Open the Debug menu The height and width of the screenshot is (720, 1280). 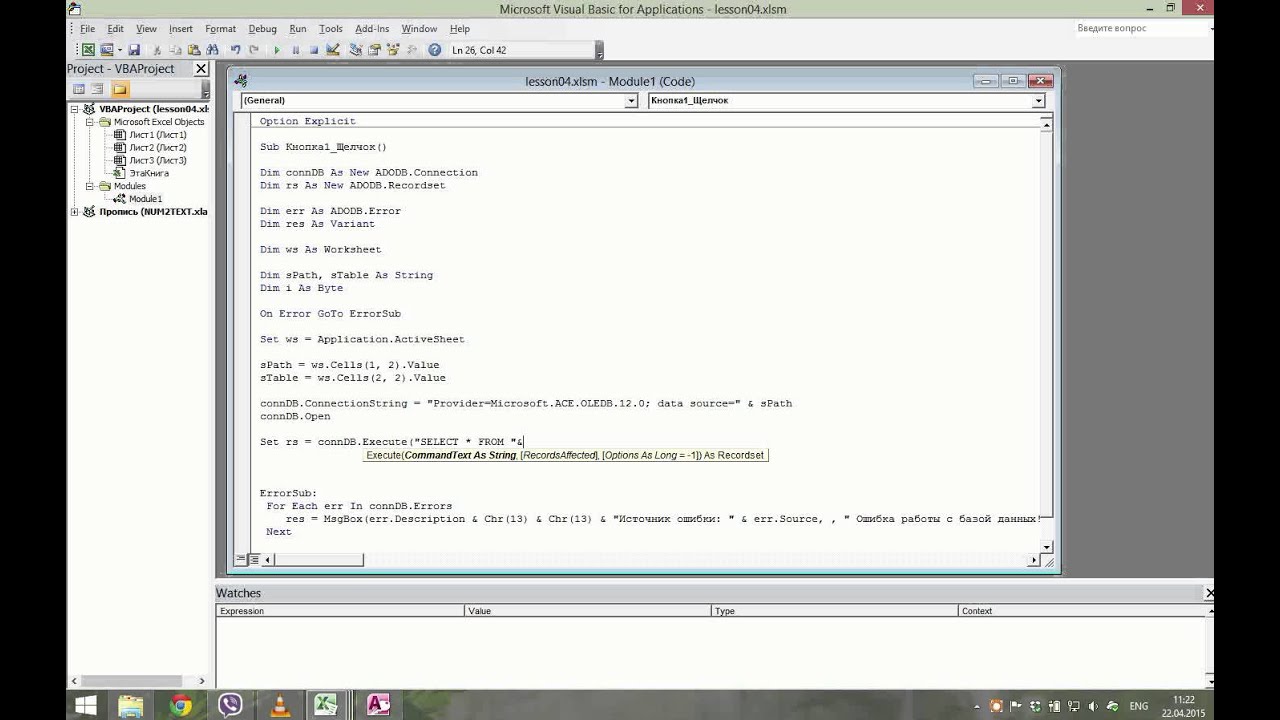(262, 29)
